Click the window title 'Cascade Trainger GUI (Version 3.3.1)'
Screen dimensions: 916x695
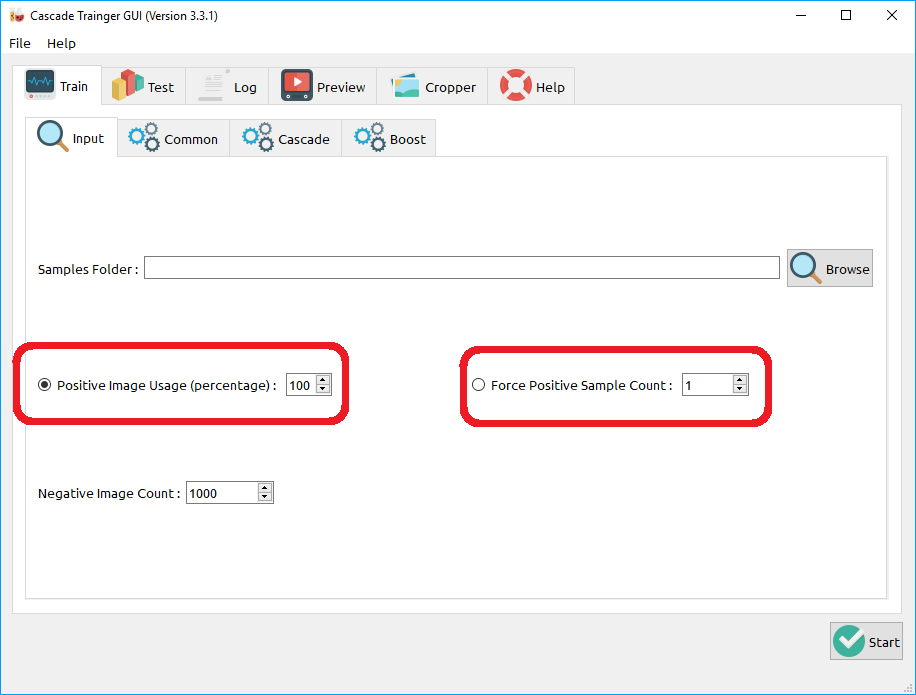(124, 16)
